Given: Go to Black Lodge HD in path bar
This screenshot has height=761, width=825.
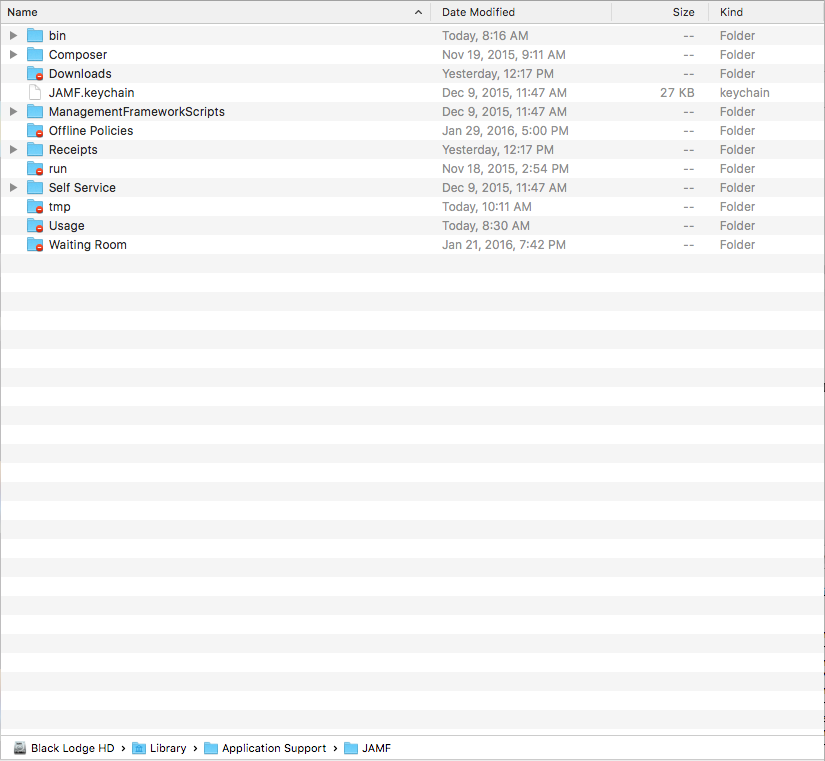Looking at the screenshot, I should pos(73,748).
